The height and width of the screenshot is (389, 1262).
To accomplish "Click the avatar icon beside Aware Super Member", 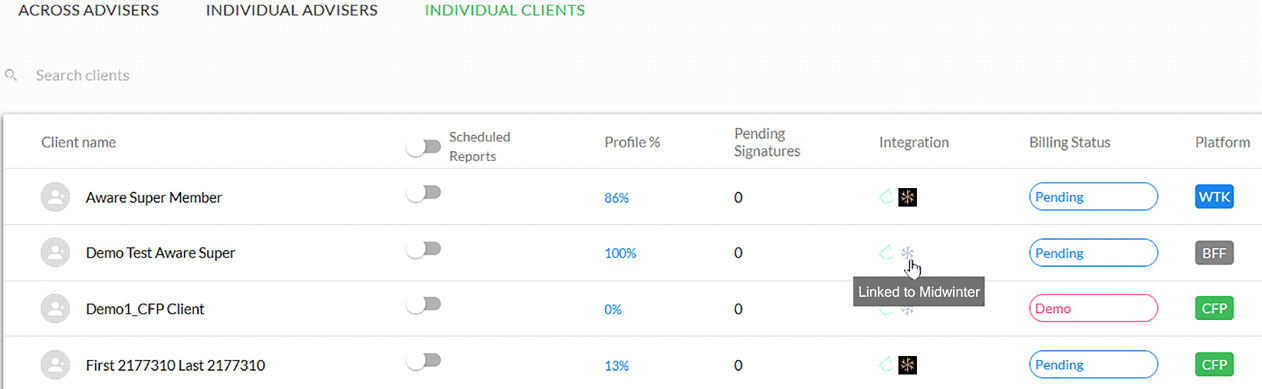I will tap(56, 198).
